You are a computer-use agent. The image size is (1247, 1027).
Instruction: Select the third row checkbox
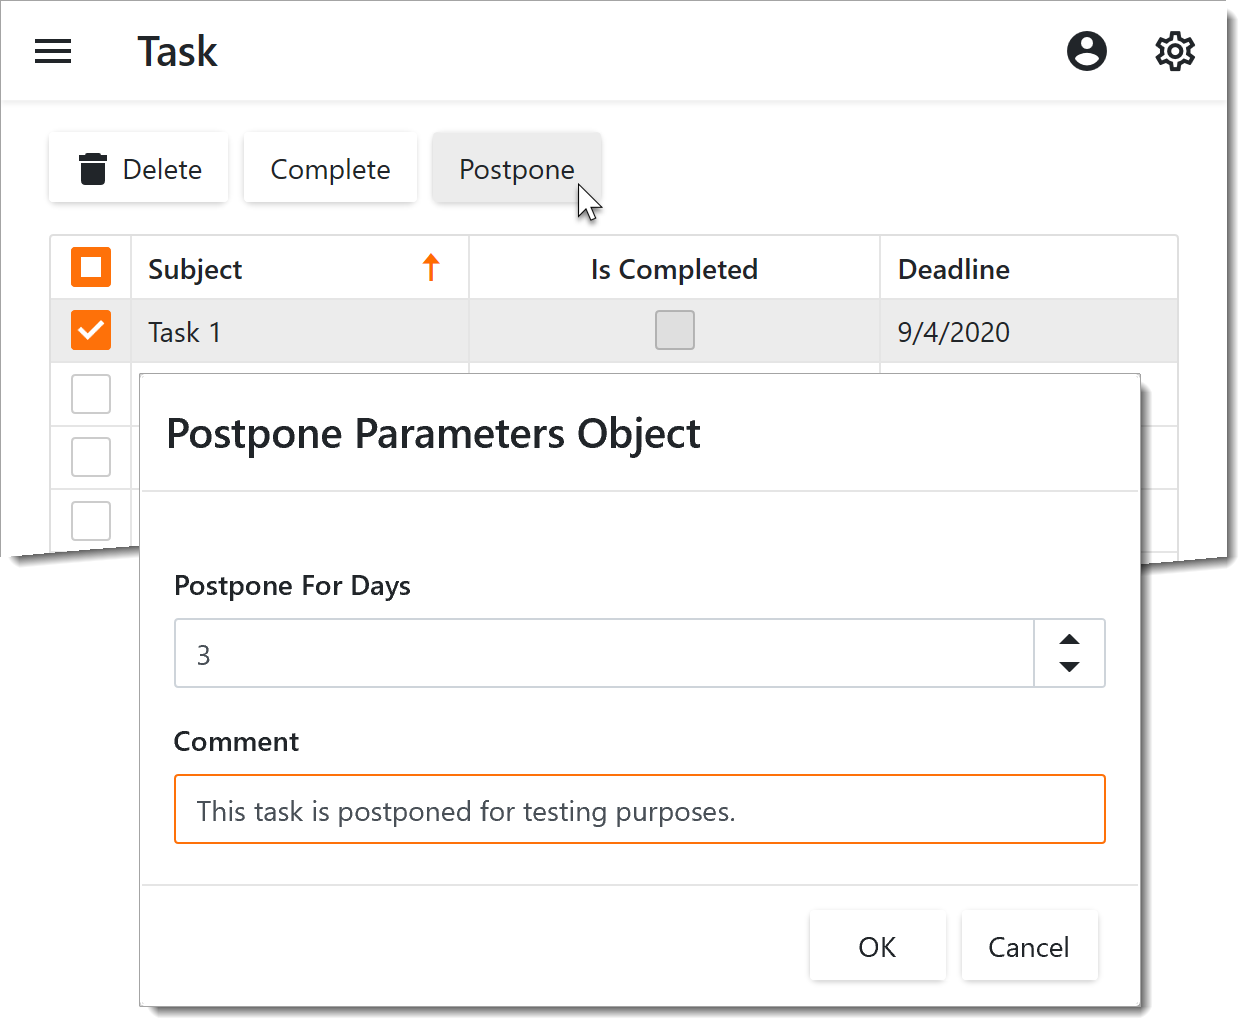(x=91, y=457)
